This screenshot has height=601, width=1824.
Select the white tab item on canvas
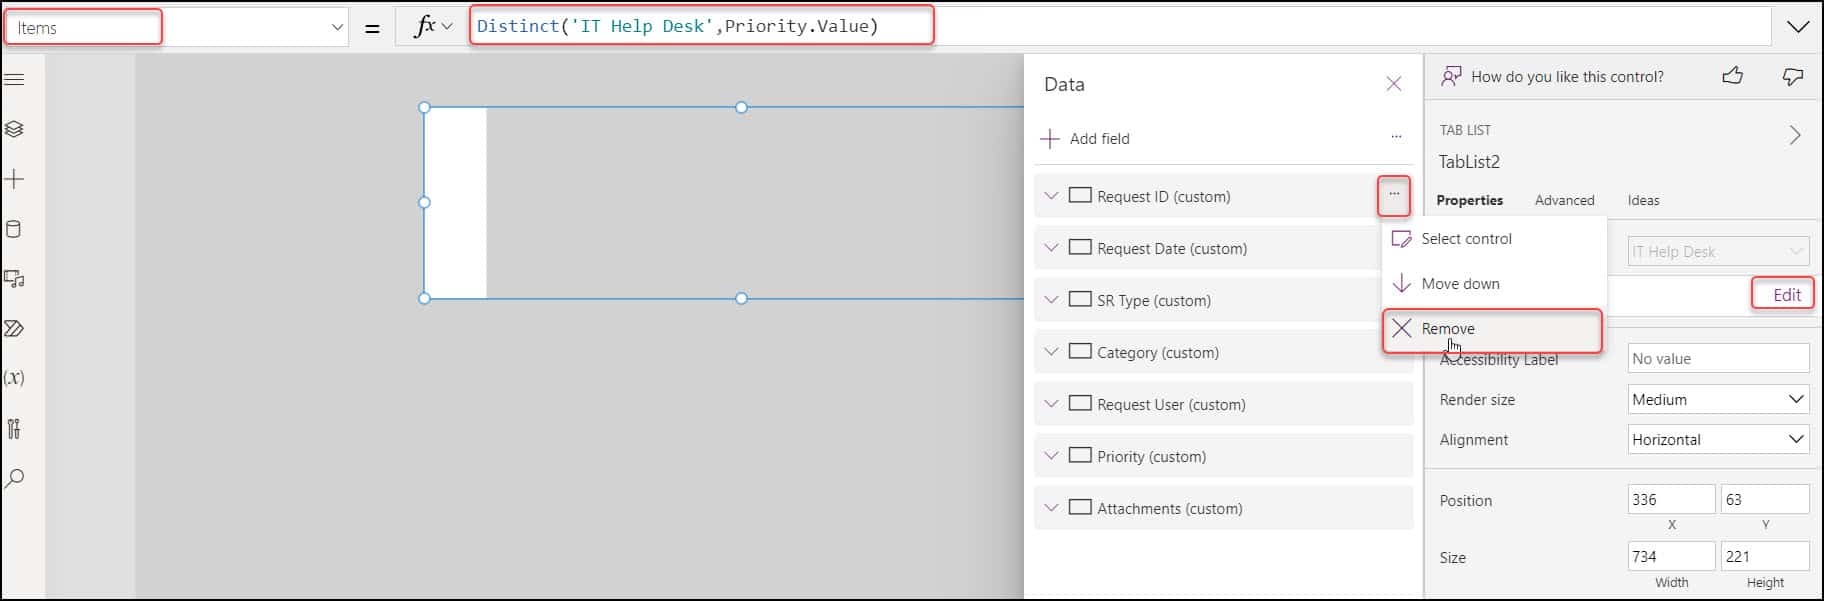(456, 203)
